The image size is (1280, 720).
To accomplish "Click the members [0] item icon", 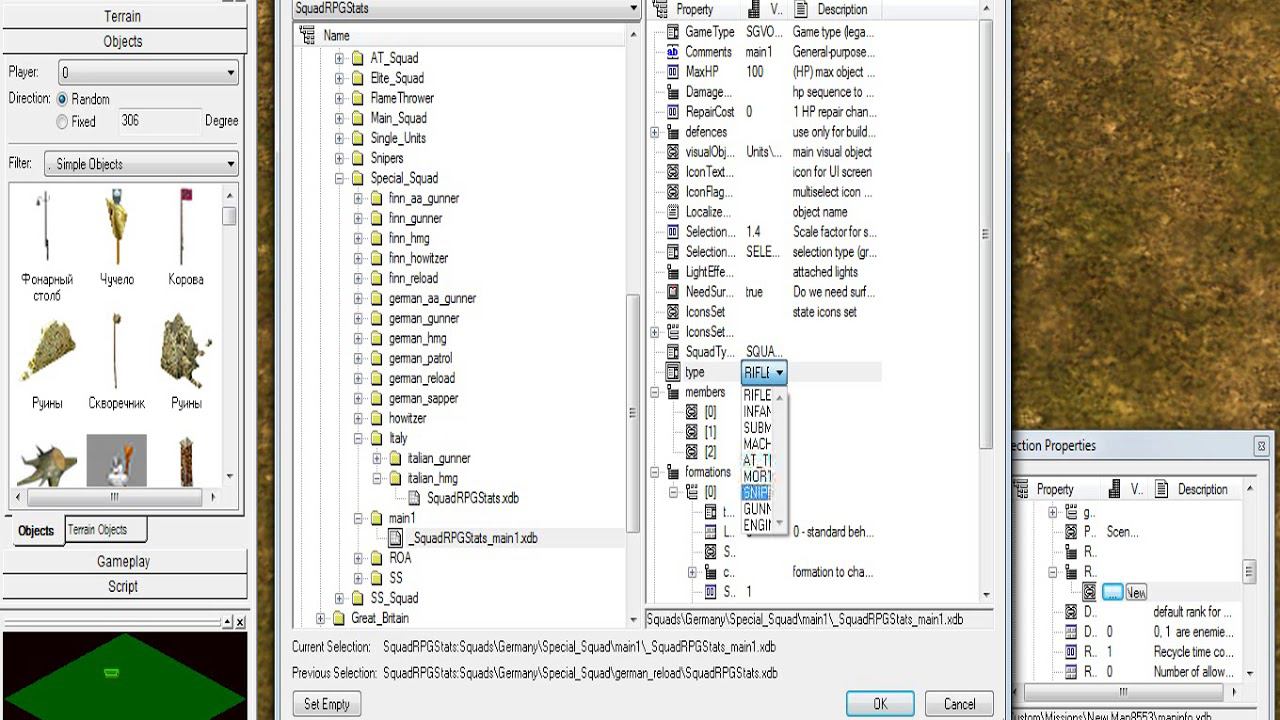I will (691, 412).
